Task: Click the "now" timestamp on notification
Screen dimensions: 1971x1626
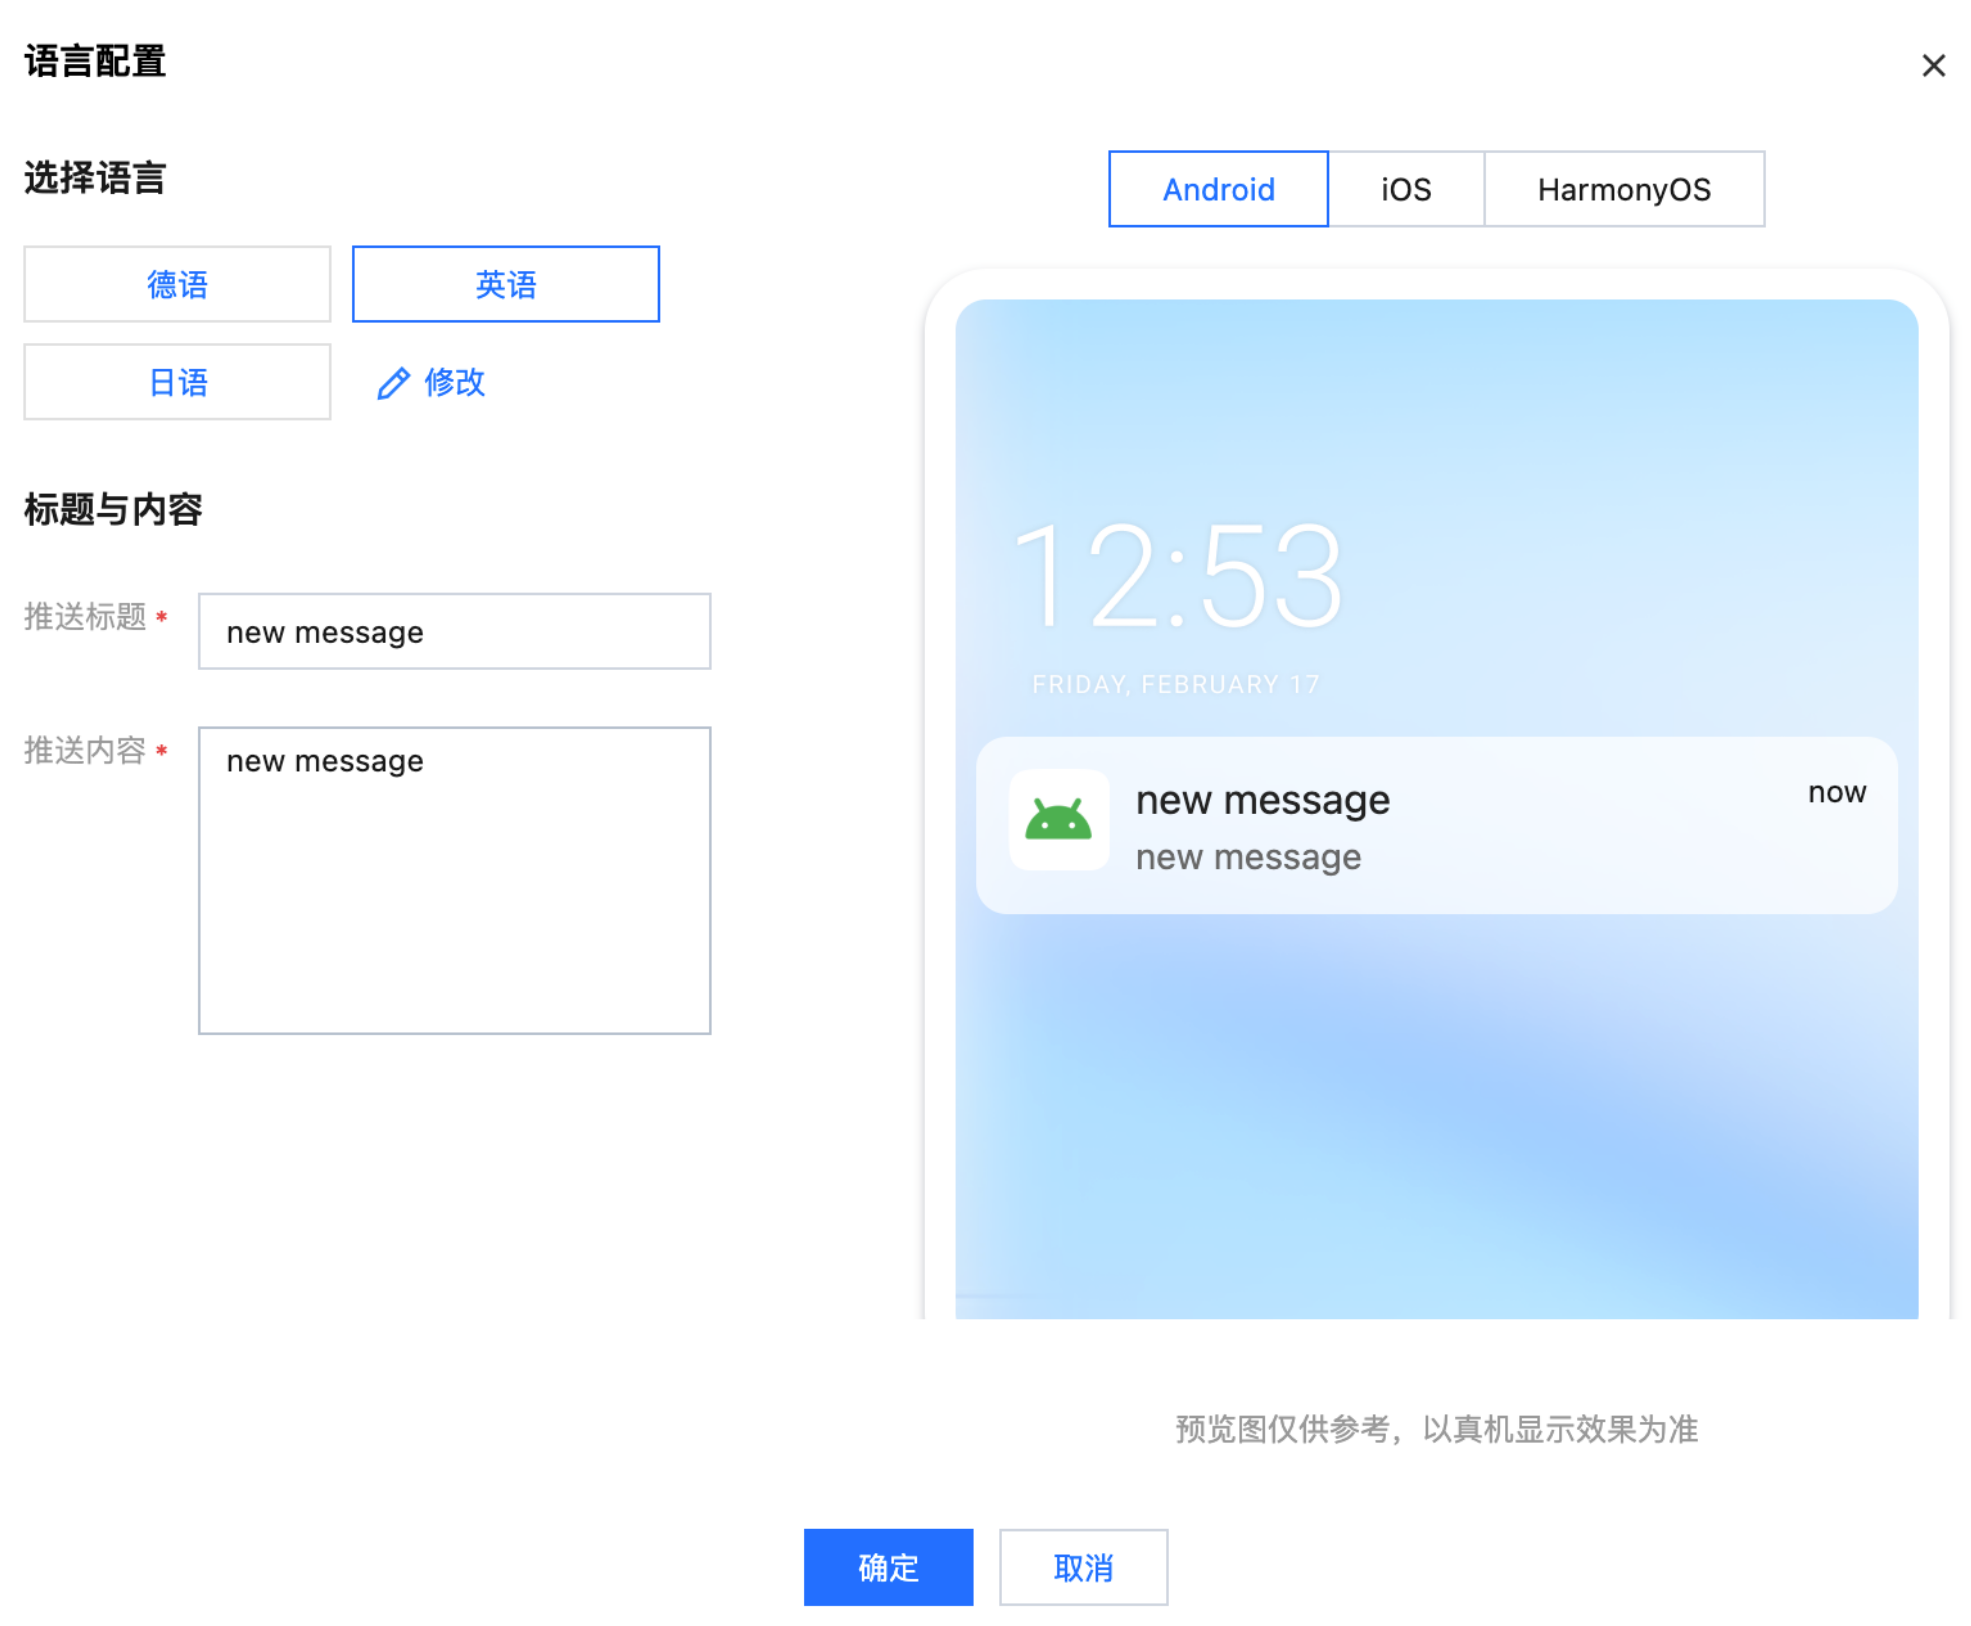Action: [x=1836, y=793]
